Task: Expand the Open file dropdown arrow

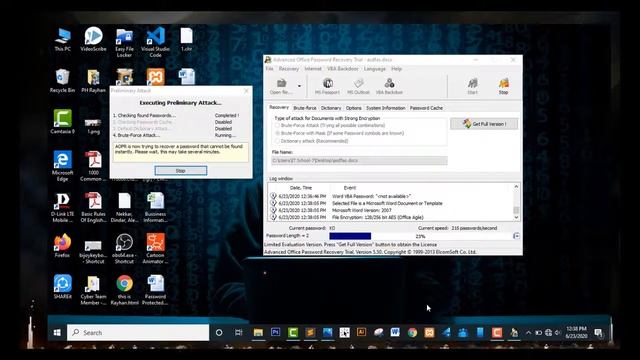Action: click(x=299, y=86)
